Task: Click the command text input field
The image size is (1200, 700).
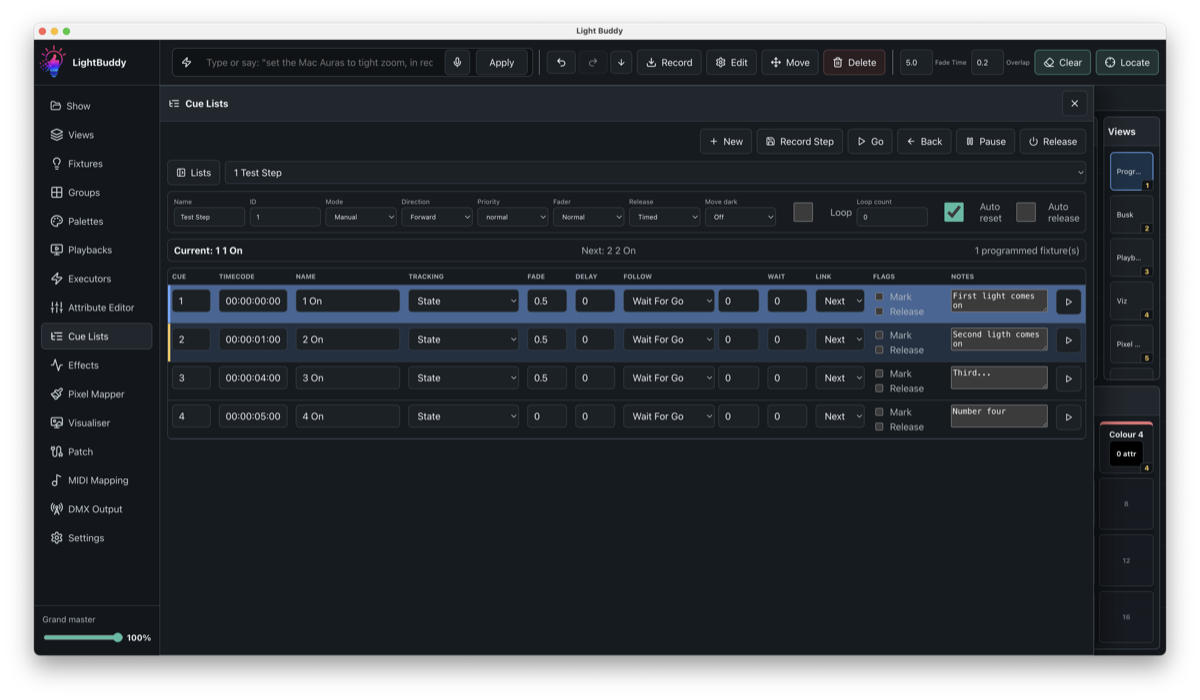Action: point(320,62)
